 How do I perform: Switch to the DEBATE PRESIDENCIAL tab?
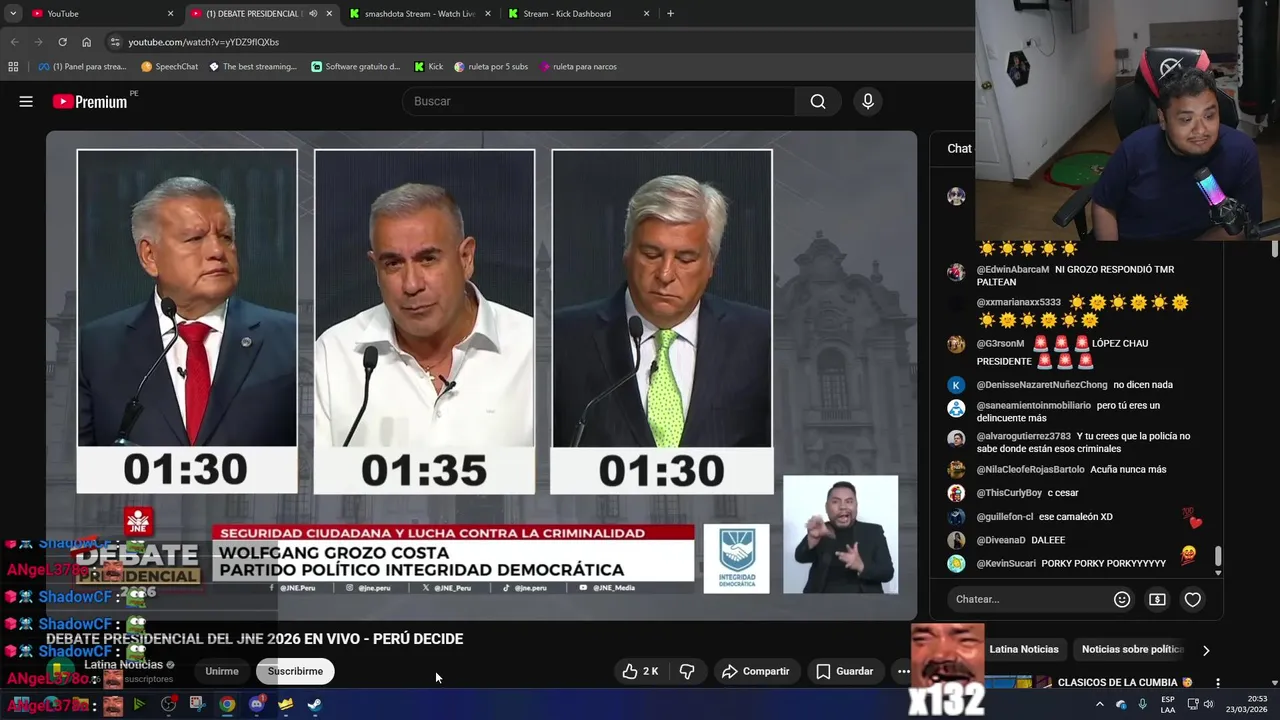tap(262, 14)
